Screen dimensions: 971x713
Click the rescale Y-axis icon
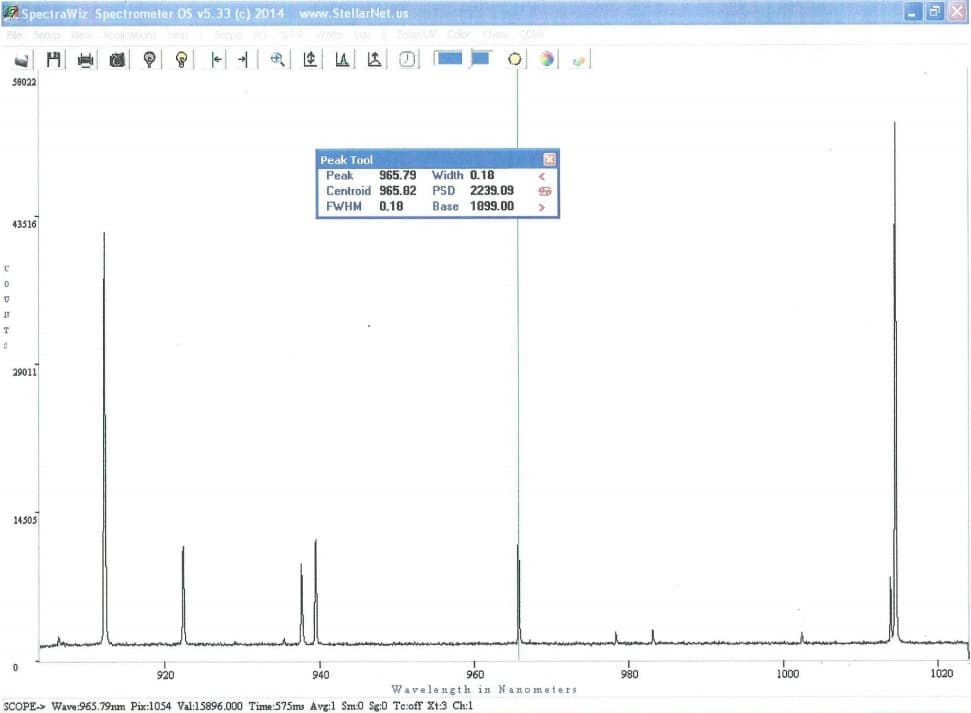click(x=310, y=59)
